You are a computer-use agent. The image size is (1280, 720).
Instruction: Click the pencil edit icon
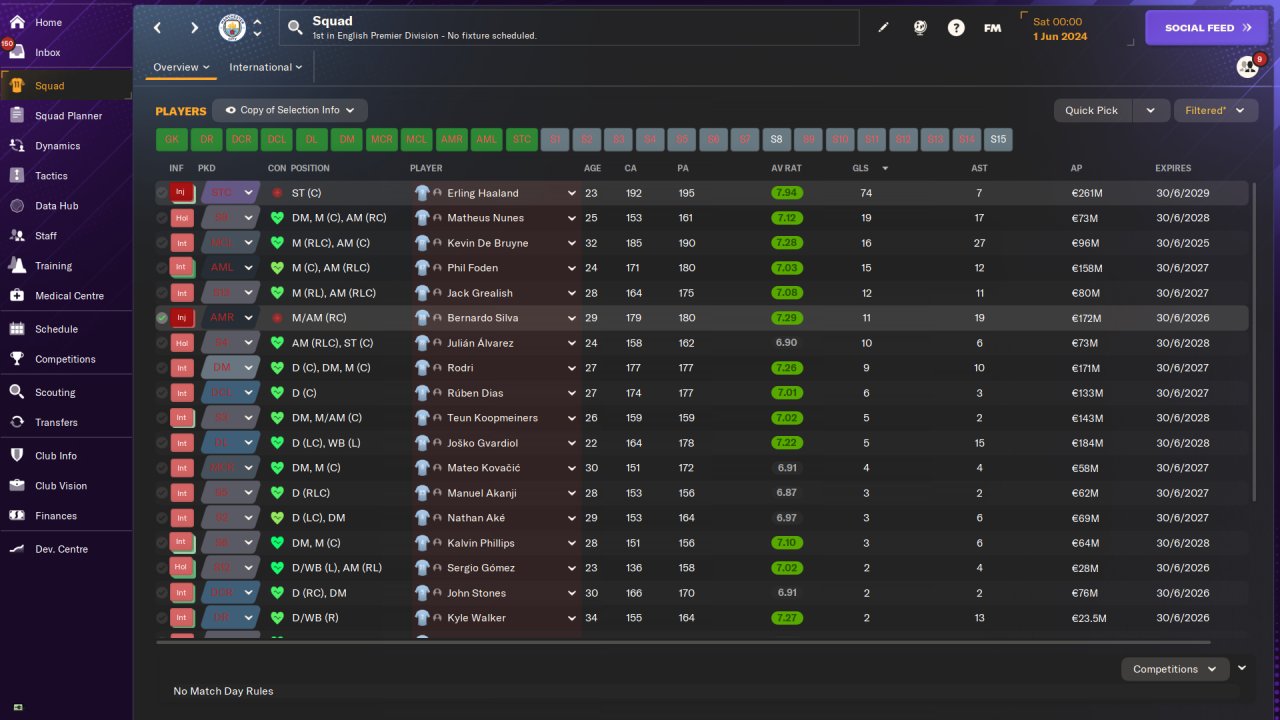click(883, 28)
